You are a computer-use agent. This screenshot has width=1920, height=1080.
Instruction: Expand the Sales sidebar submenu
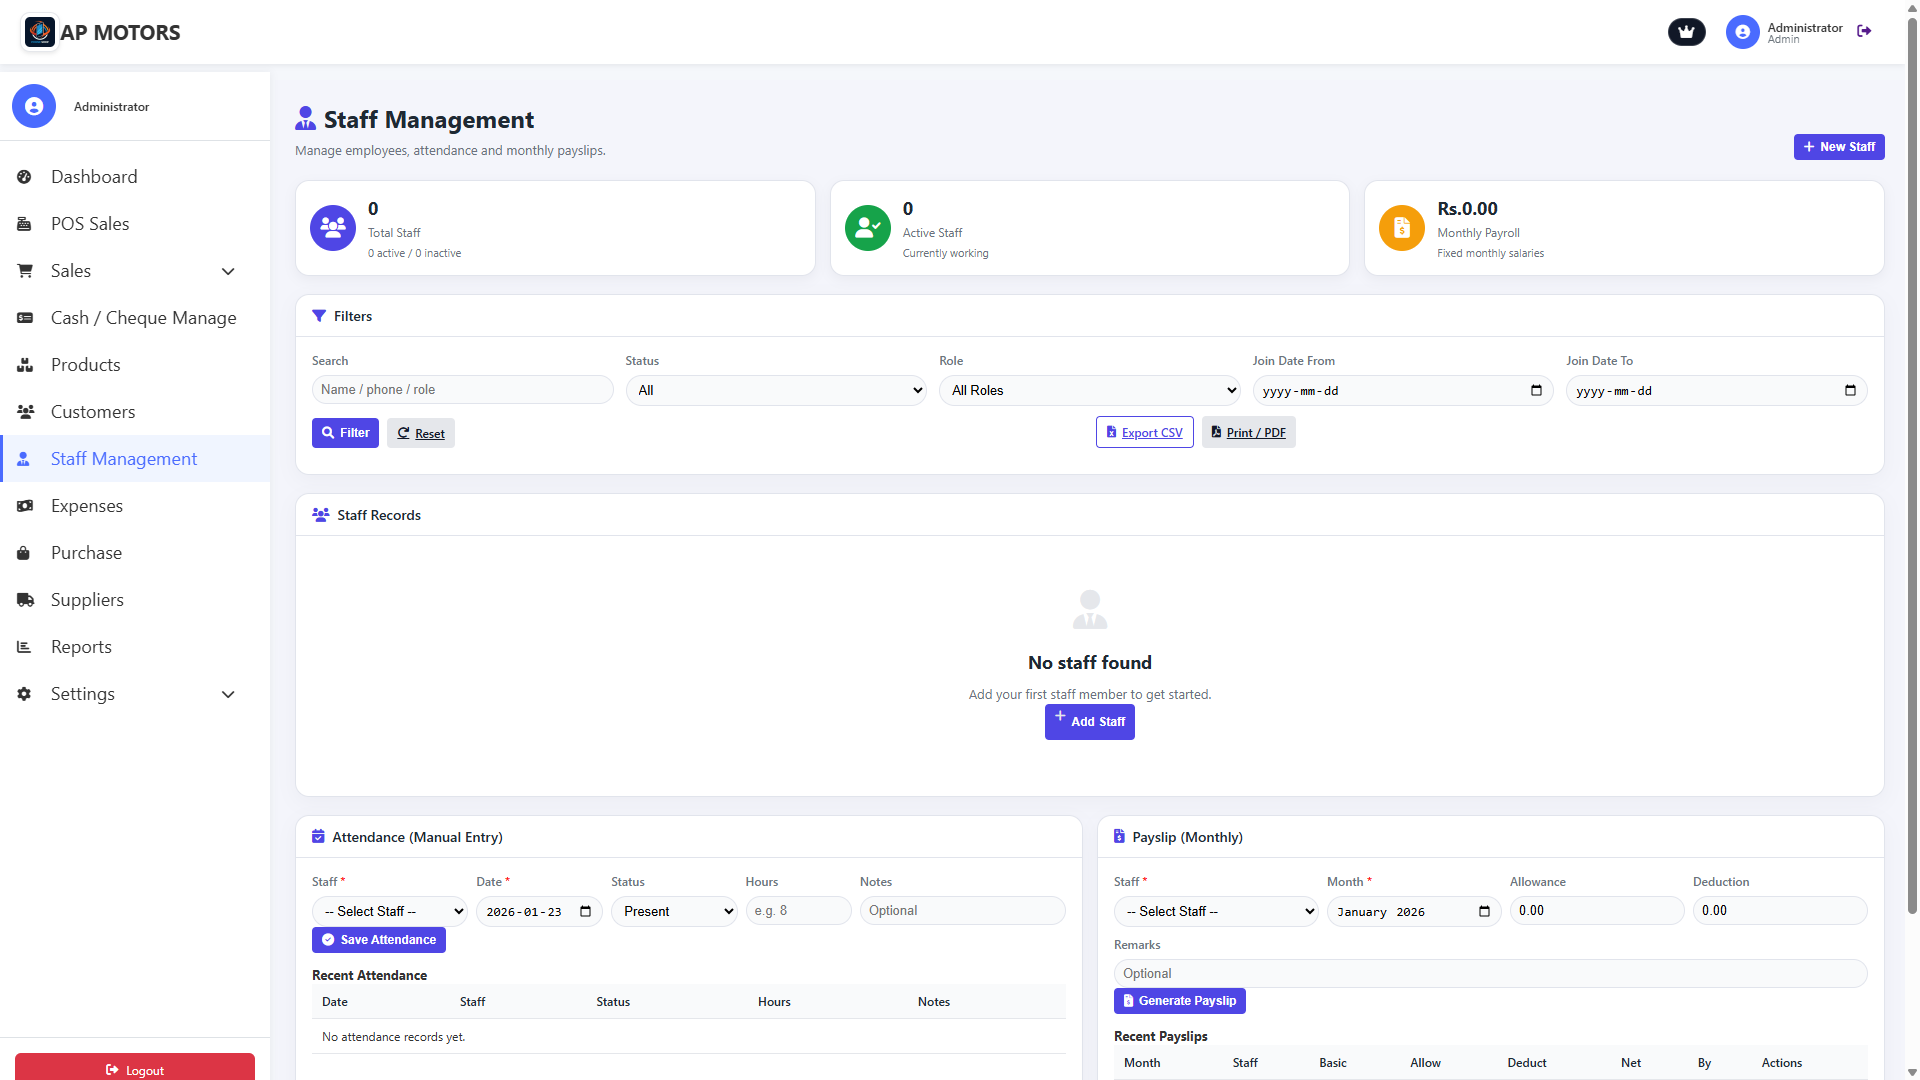[x=228, y=271]
